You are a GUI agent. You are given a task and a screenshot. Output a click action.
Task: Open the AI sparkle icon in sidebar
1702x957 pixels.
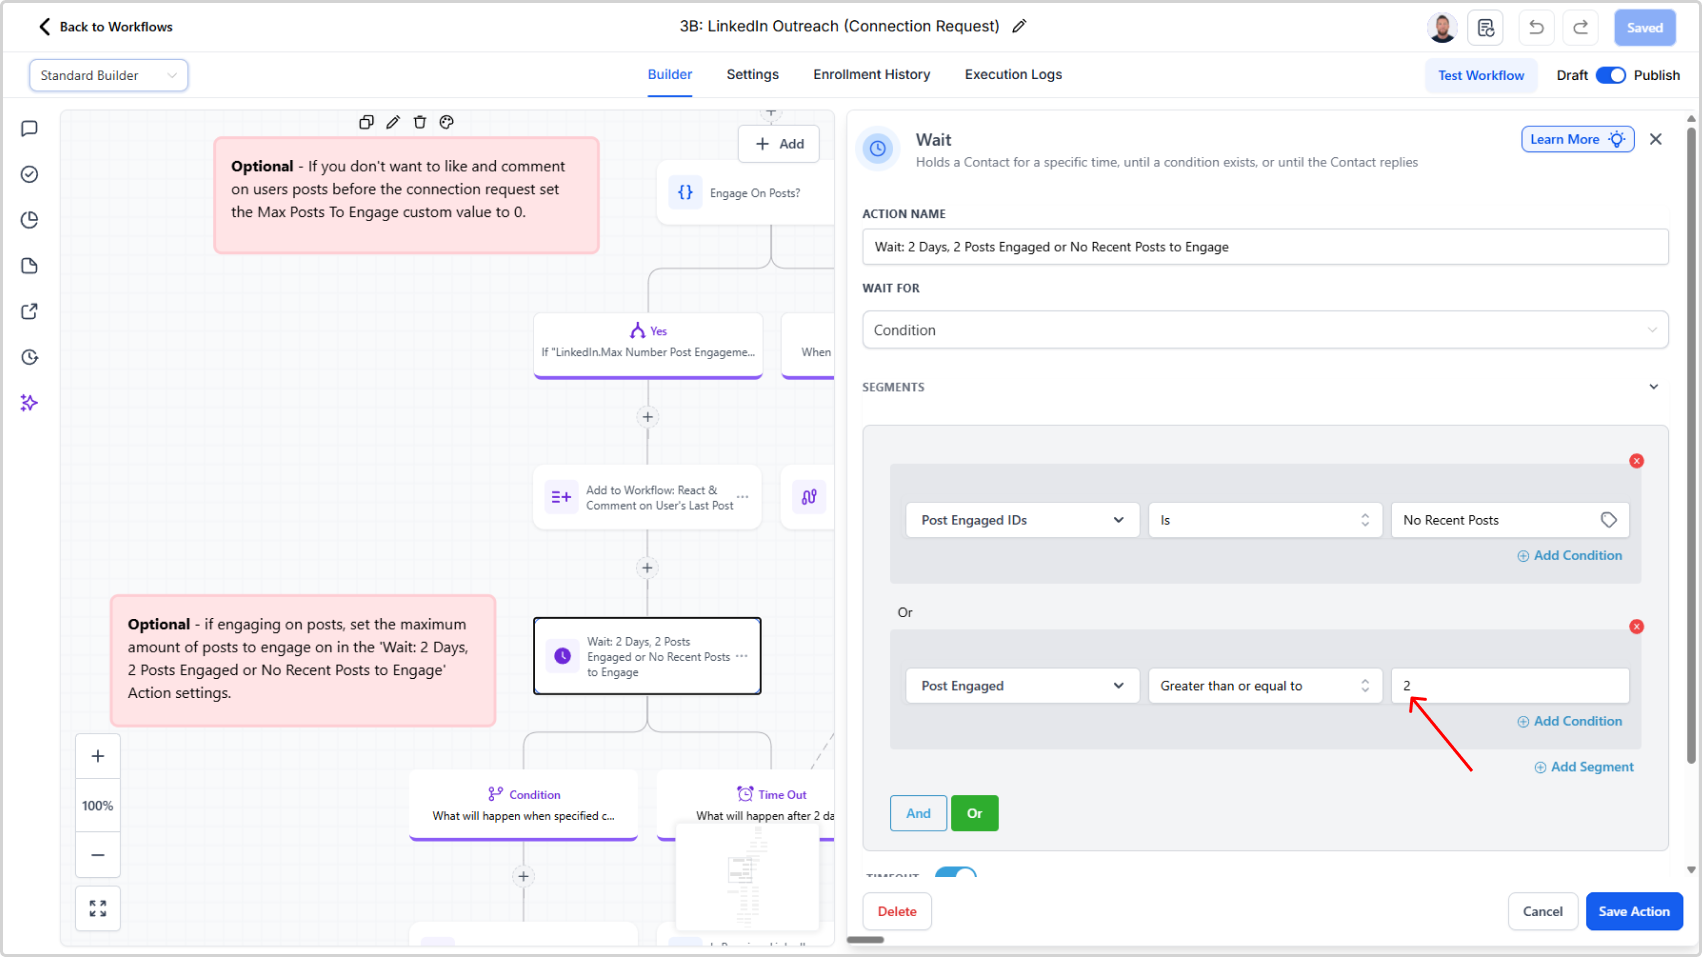(x=29, y=403)
